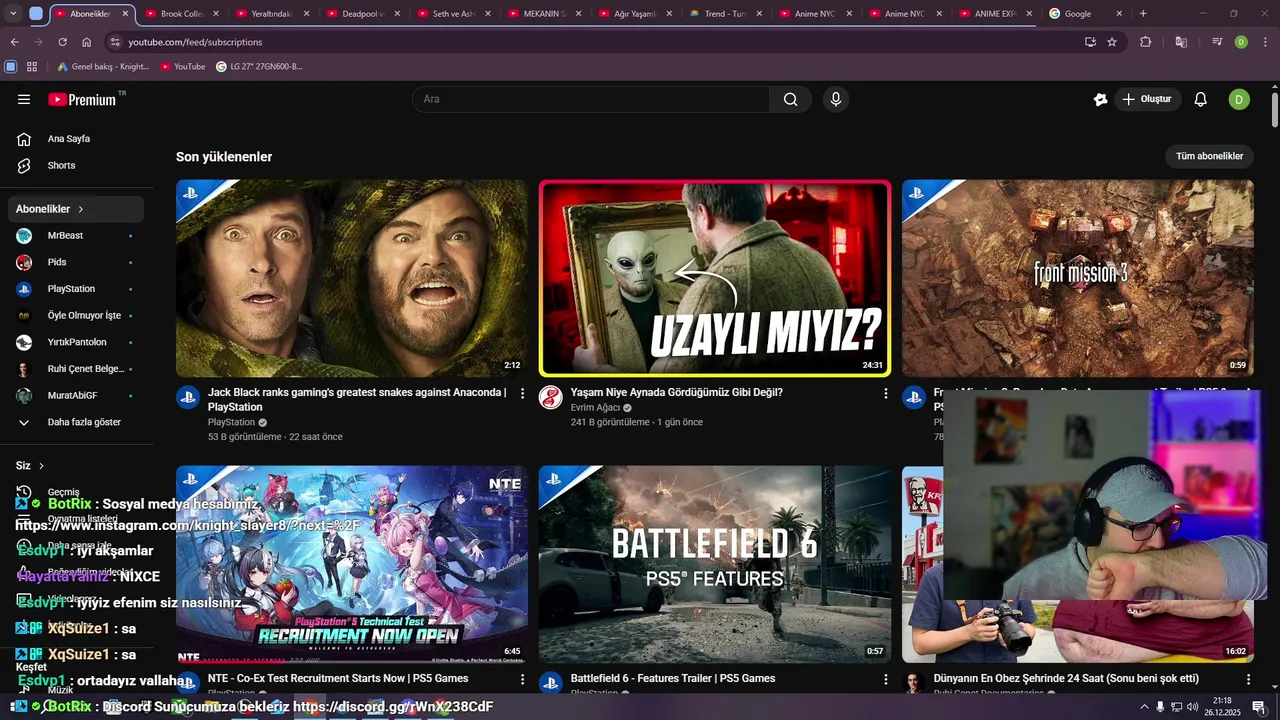Viewport: 1280px width, 720px height.
Task: Open Jack Black Anaconda video thumbnail
Action: tap(352, 278)
